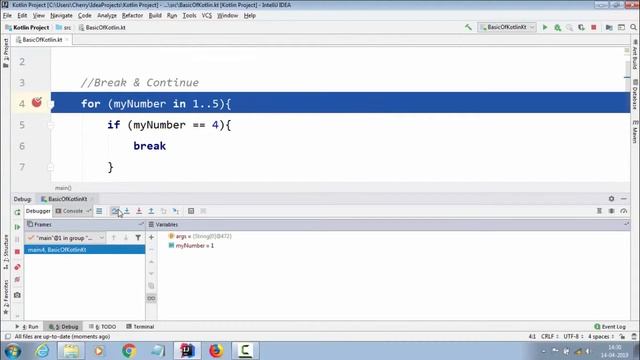
Task: Open the debug panel settings gear
Action: coord(611,199)
